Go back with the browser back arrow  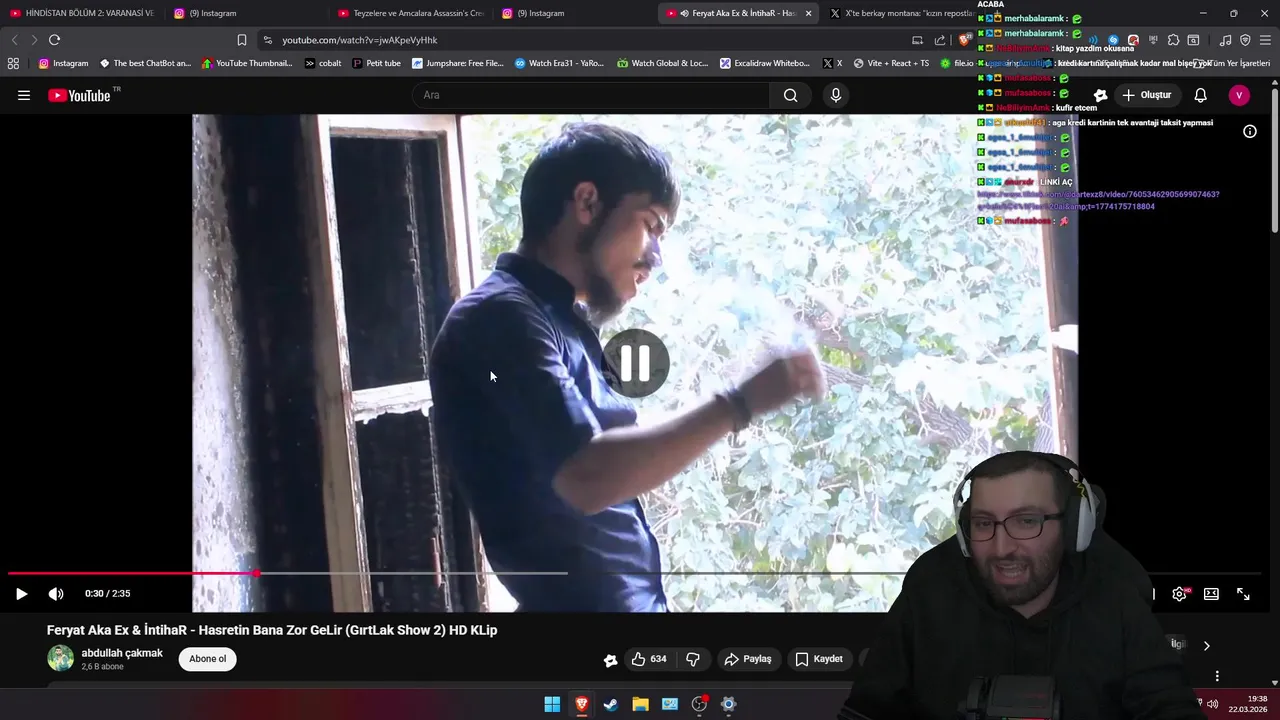(x=14, y=40)
